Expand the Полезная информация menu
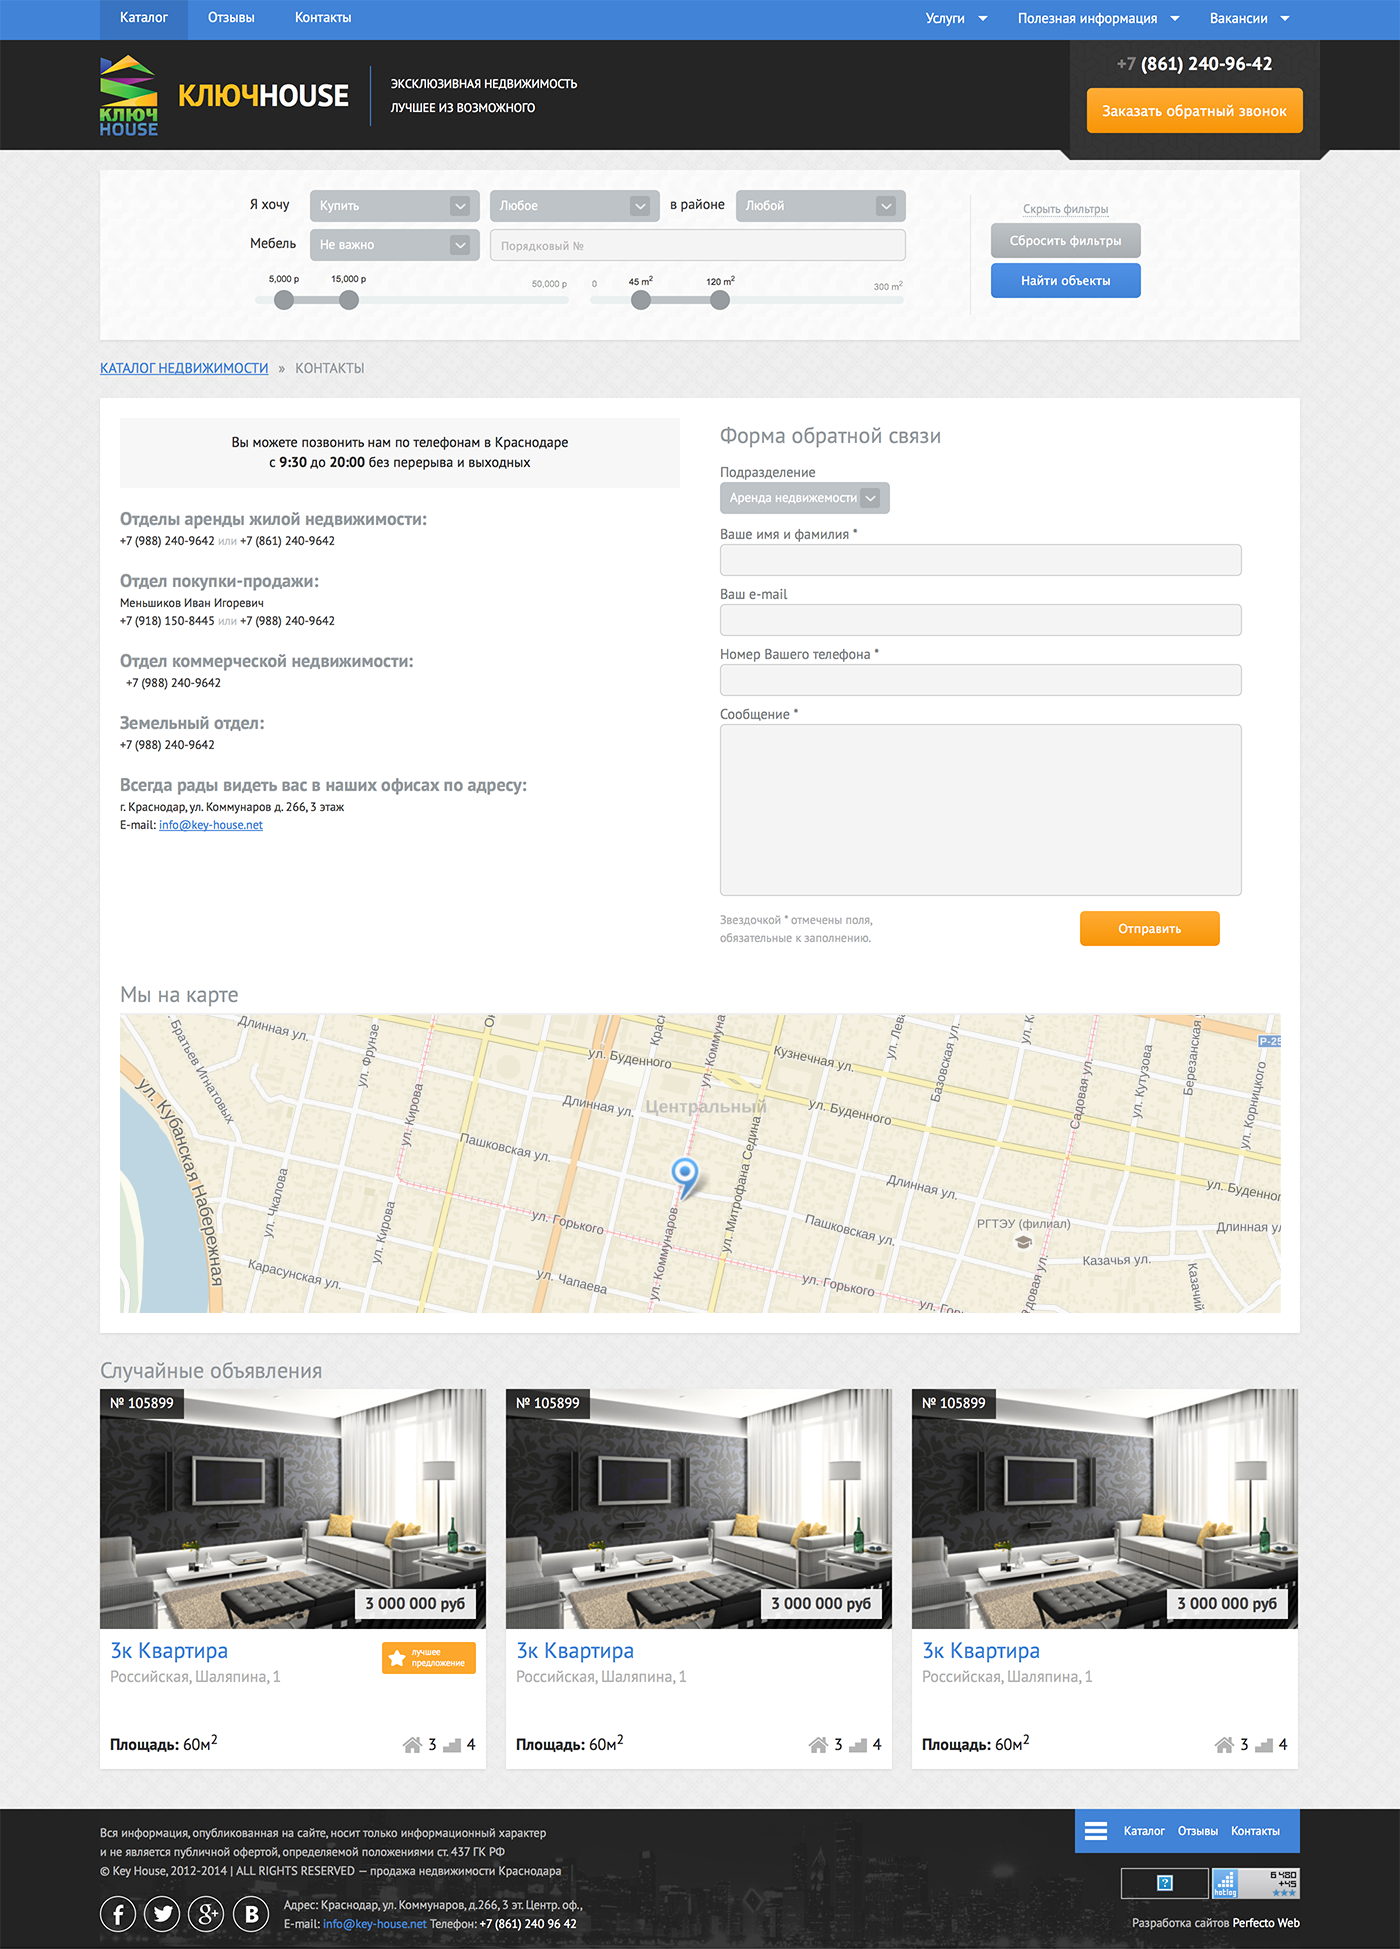1400x1949 pixels. (1098, 18)
